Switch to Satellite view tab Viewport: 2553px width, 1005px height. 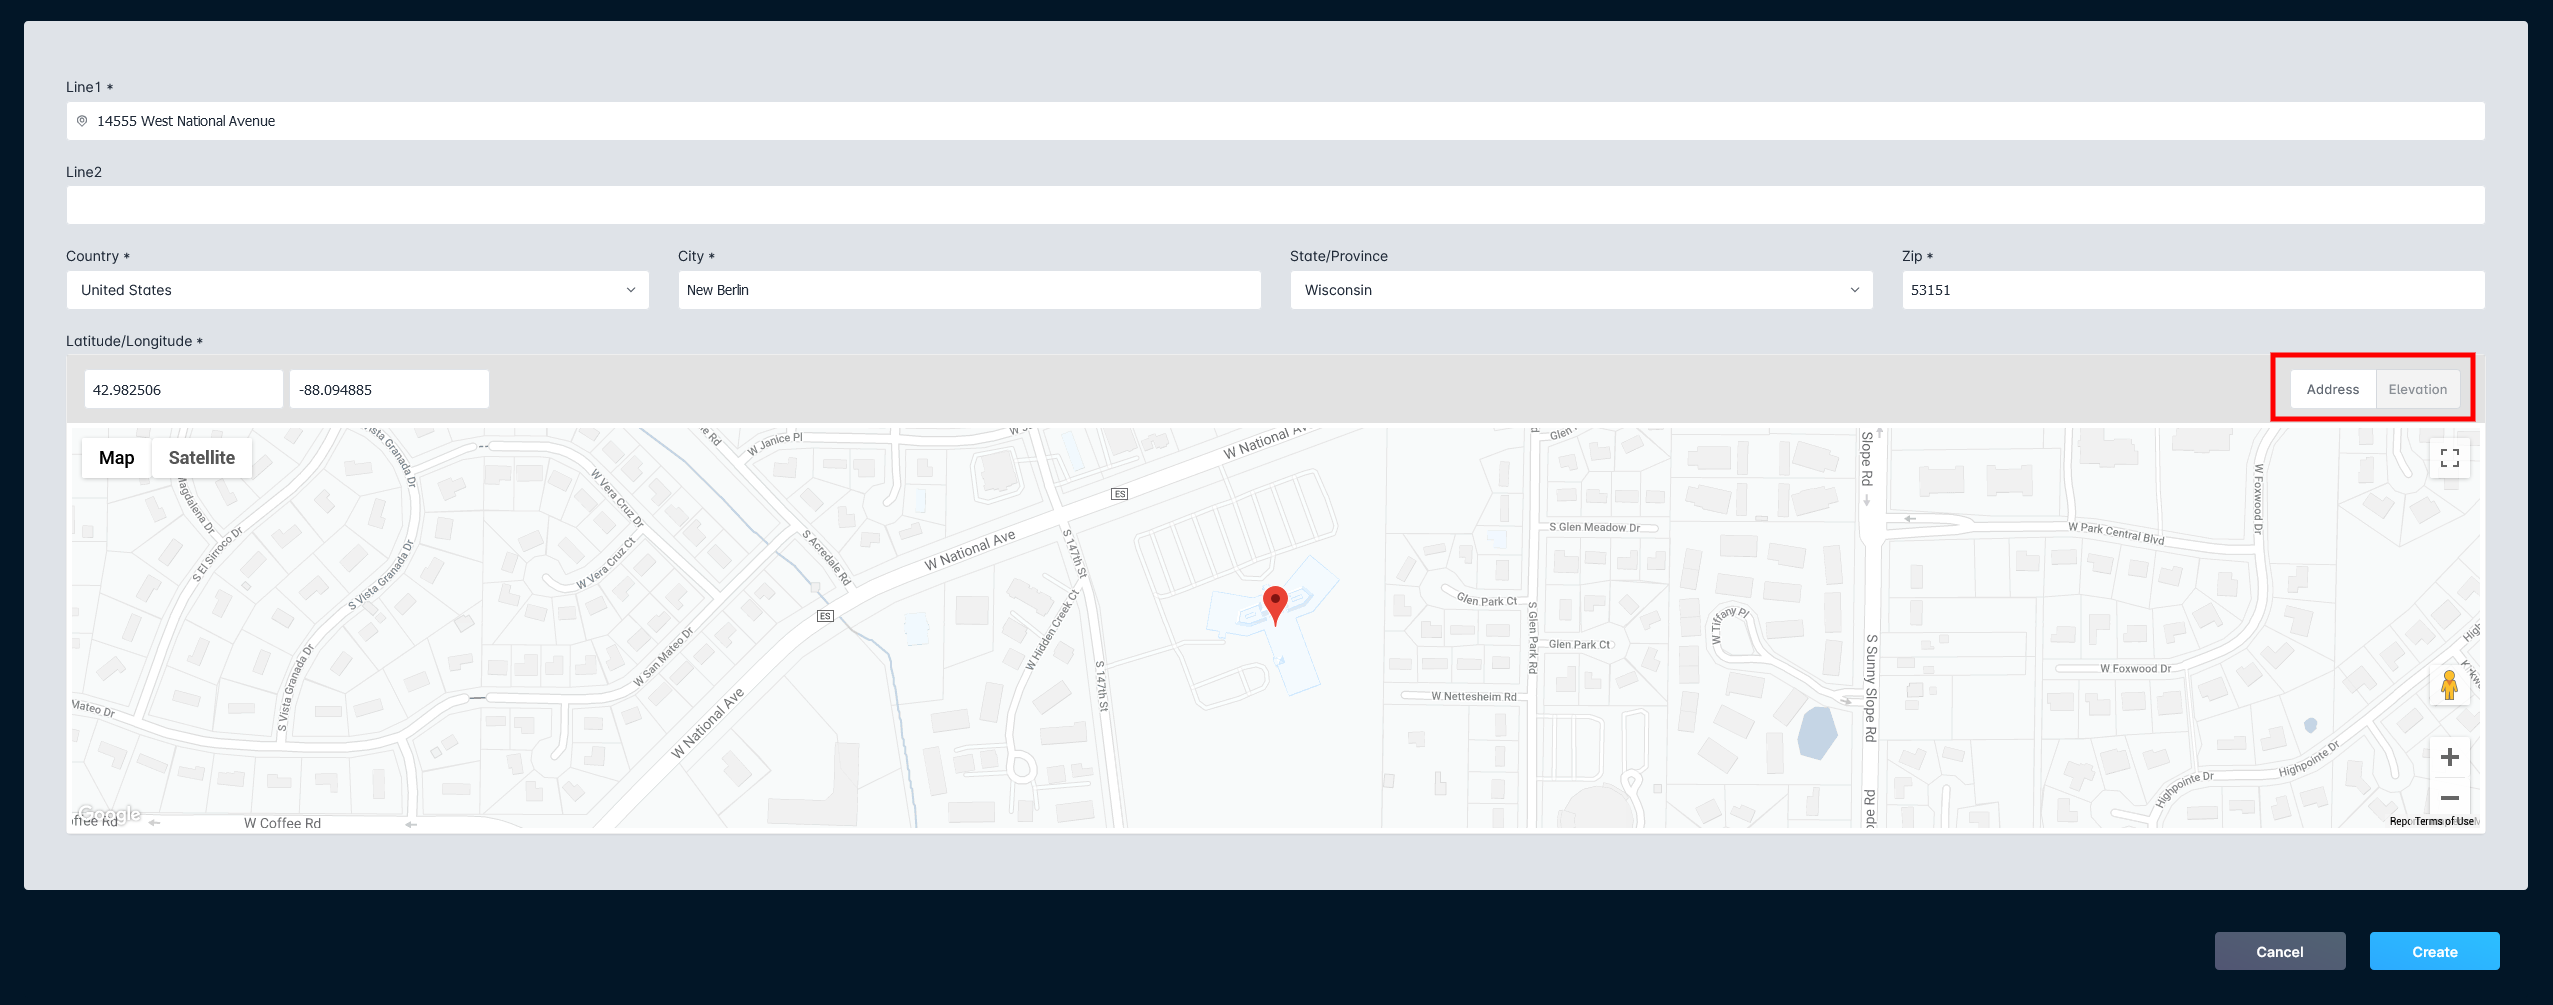point(202,458)
